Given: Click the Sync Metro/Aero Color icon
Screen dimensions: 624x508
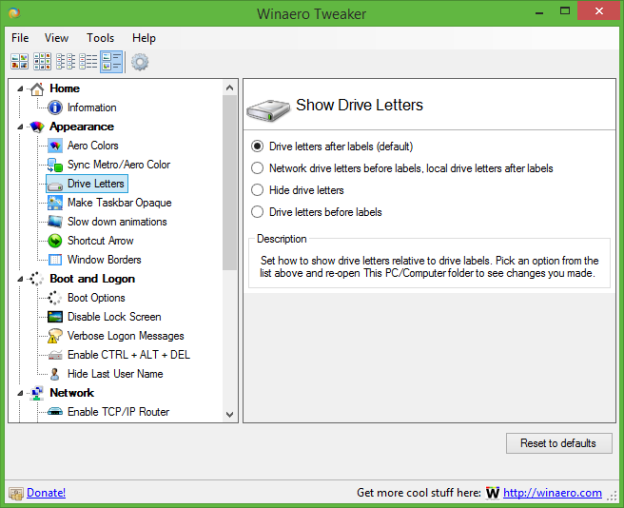Looking at the screenshot, I should point(55,165).
